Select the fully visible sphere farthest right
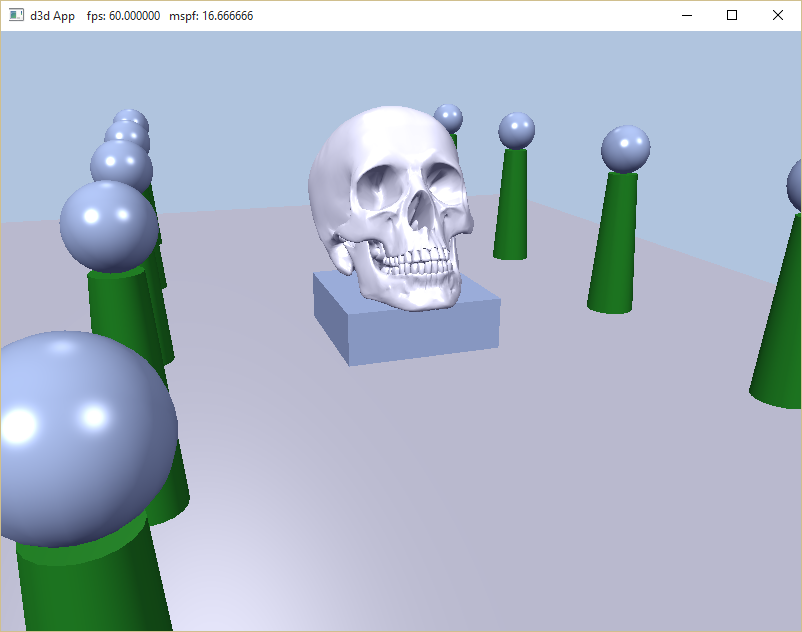Viewport: 802px width, 632px height. [625, 149]
